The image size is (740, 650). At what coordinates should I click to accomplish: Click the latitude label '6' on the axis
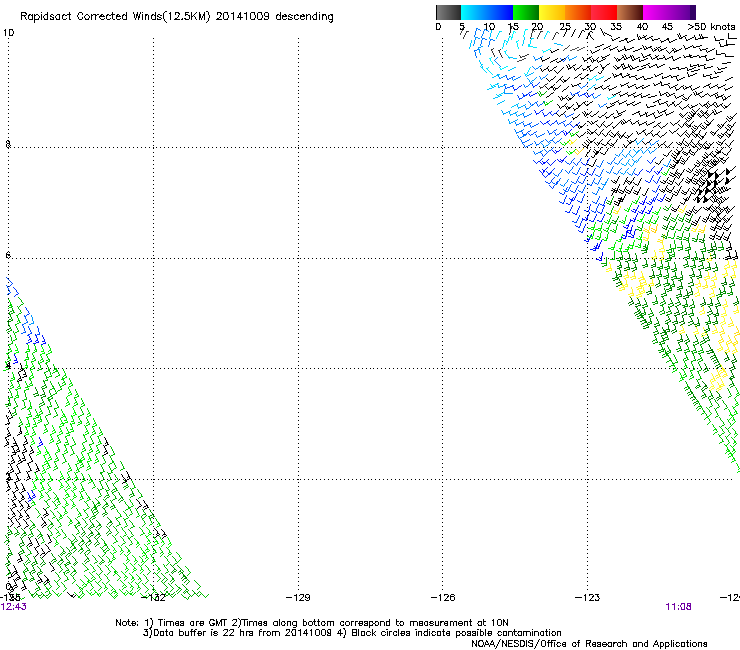coord(8,255)
